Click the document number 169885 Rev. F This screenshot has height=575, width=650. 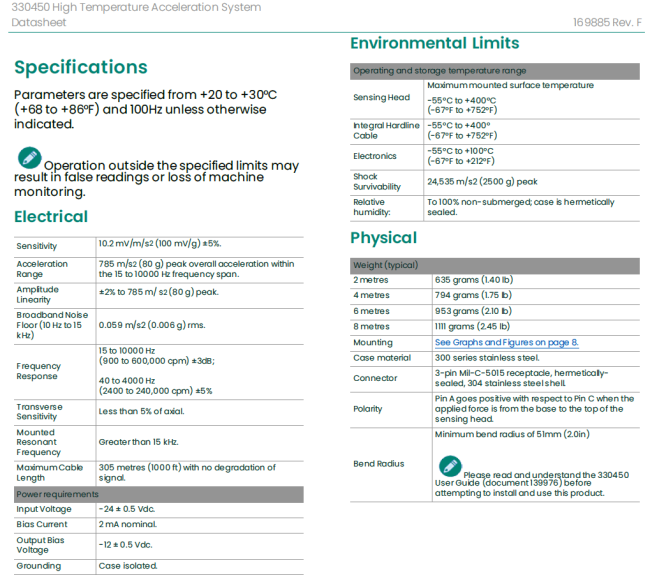click(x=607, y=21)
